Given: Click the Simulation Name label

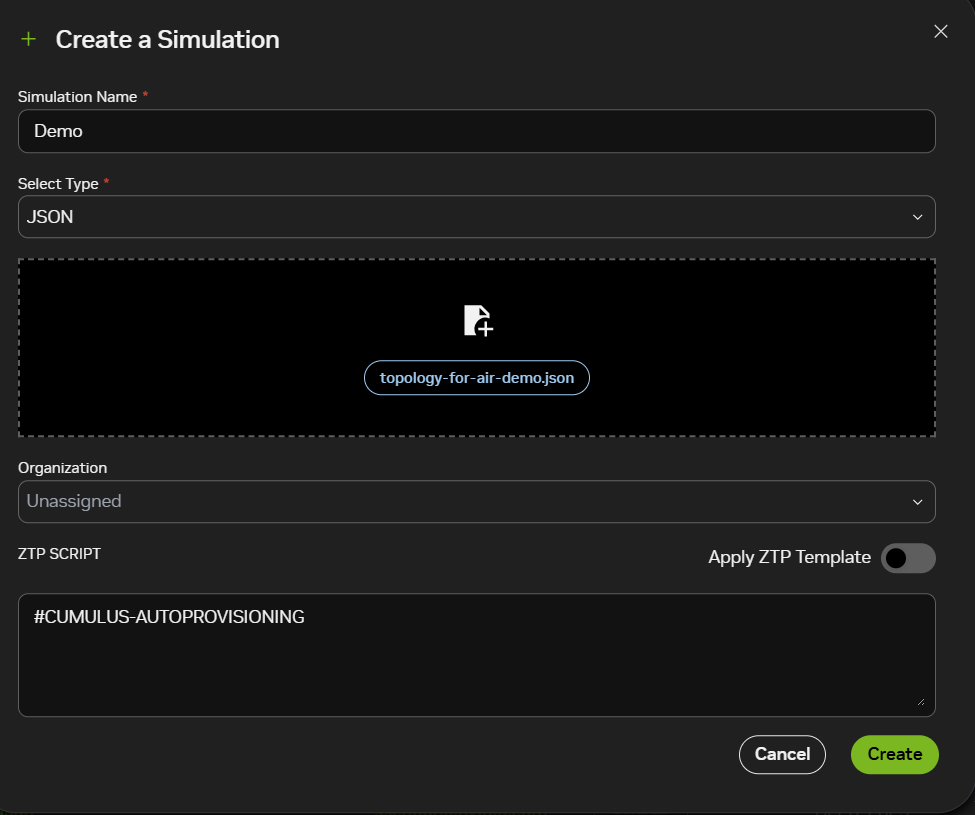Looking at the screenshot, I should [x=78, y=96].
